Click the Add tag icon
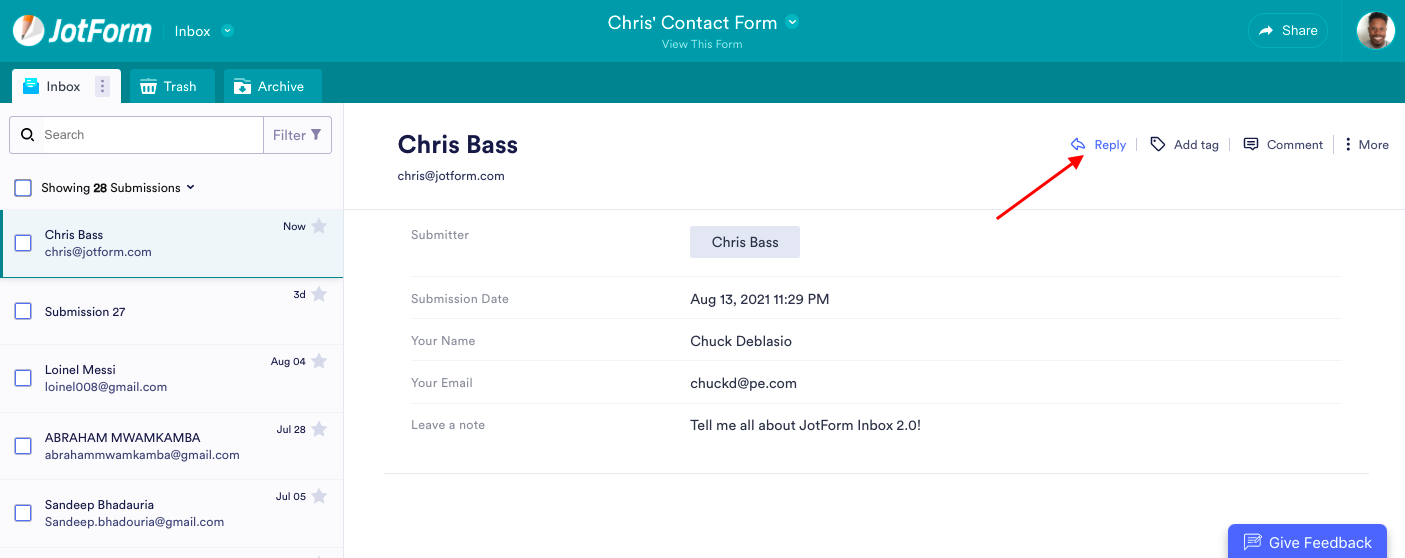The height and width of the screenshot is (558, 1405). tap(1158, 145)
